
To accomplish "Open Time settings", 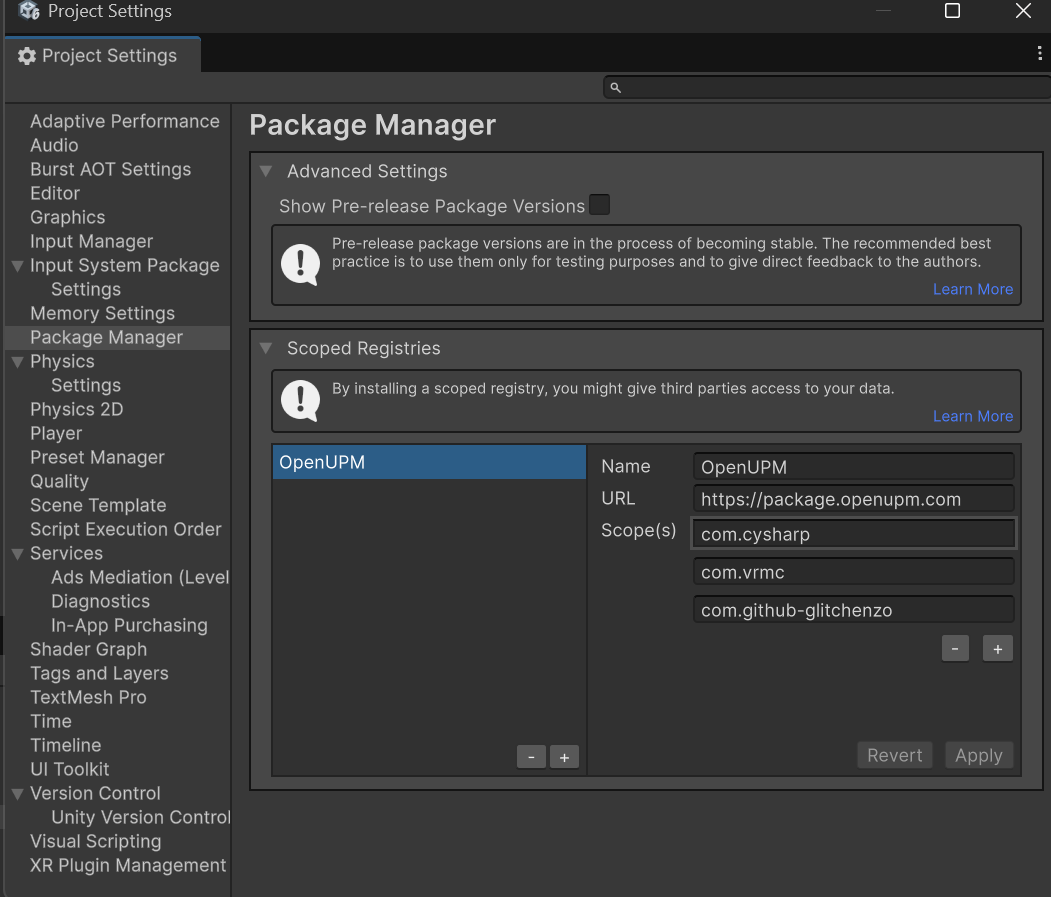I will (x=51, y=722).
